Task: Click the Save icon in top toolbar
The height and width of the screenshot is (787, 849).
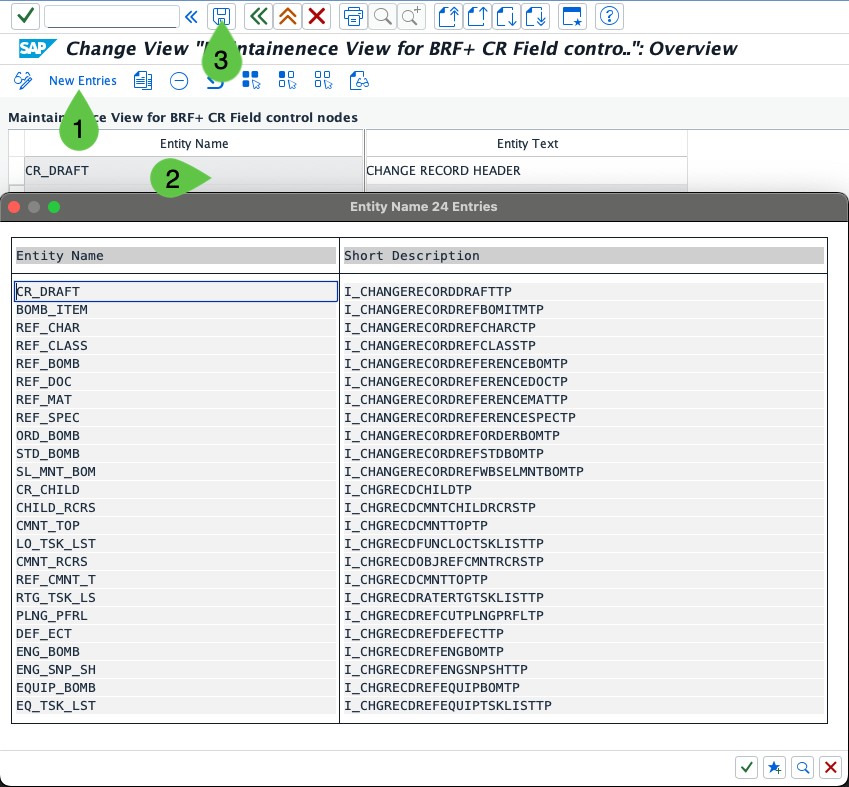Action: tap(221, 16)
